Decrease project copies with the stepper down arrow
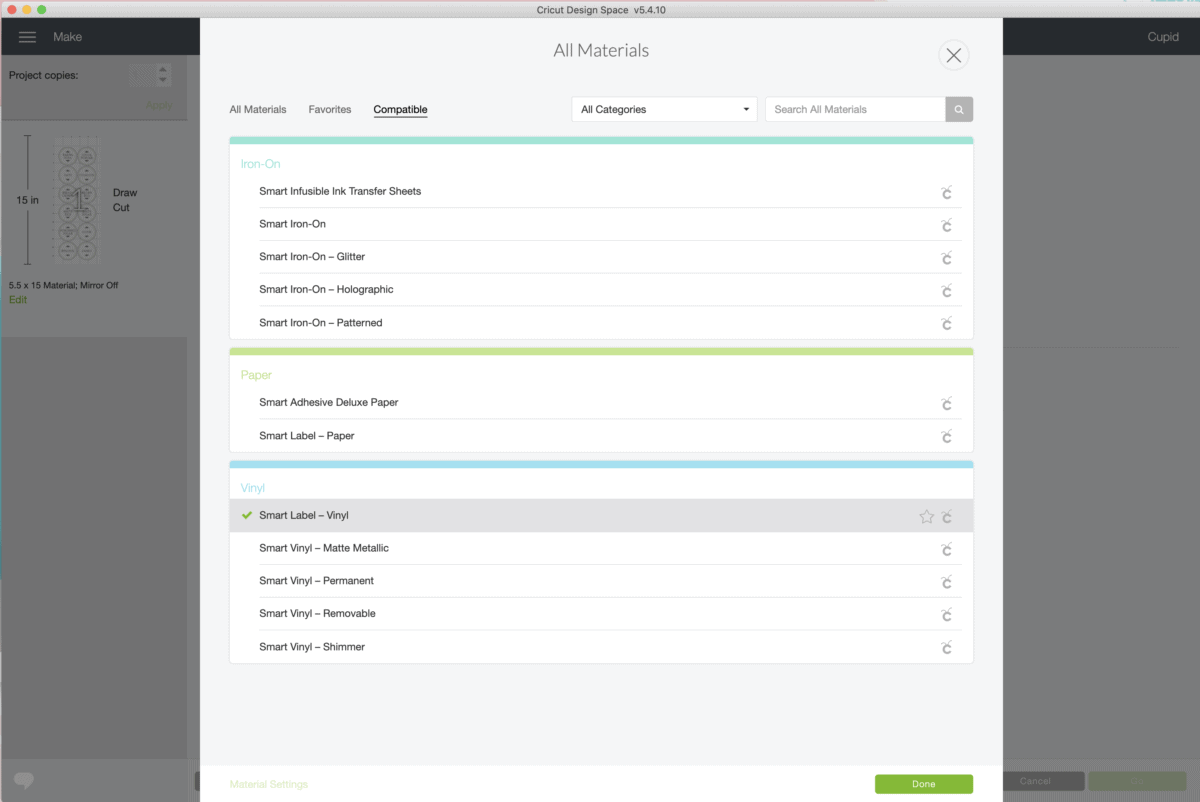Viewport: 1200px width, 802px height. click(164, 81)
